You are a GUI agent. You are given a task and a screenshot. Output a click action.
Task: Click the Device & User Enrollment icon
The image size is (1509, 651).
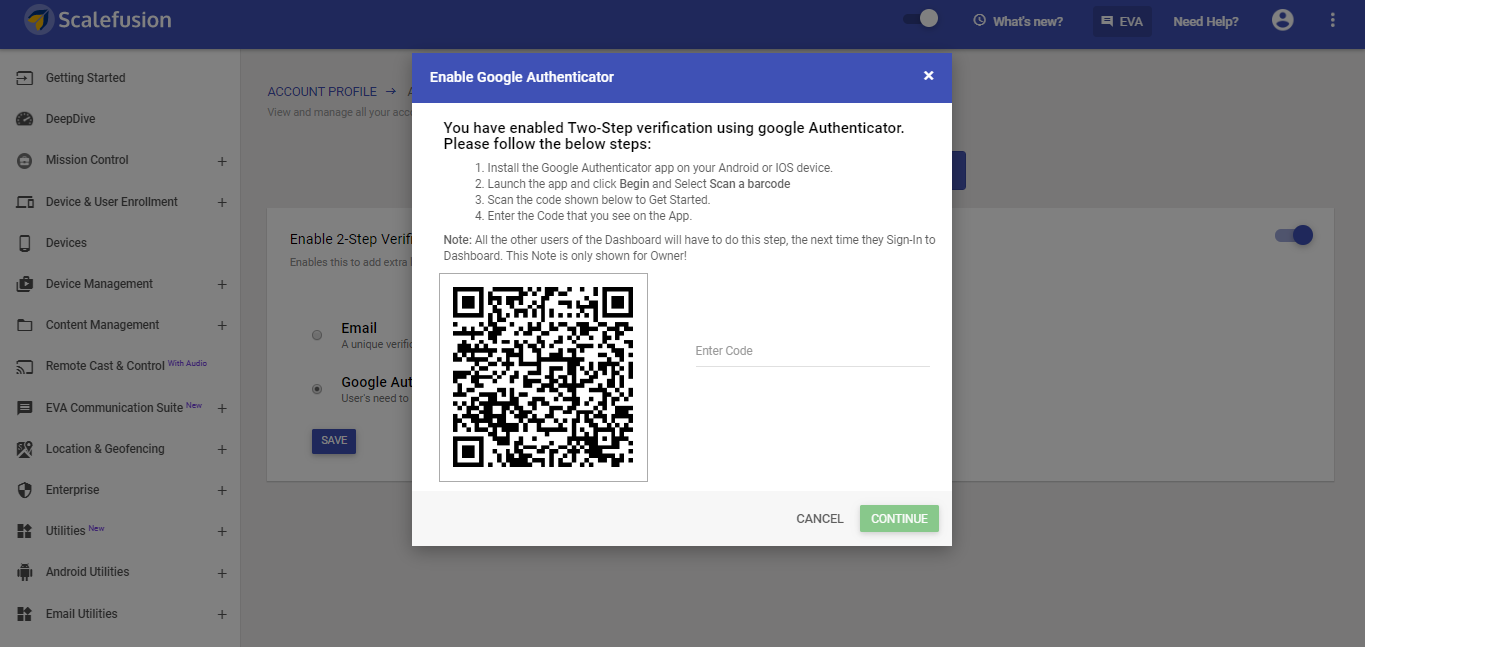point(25,202)
